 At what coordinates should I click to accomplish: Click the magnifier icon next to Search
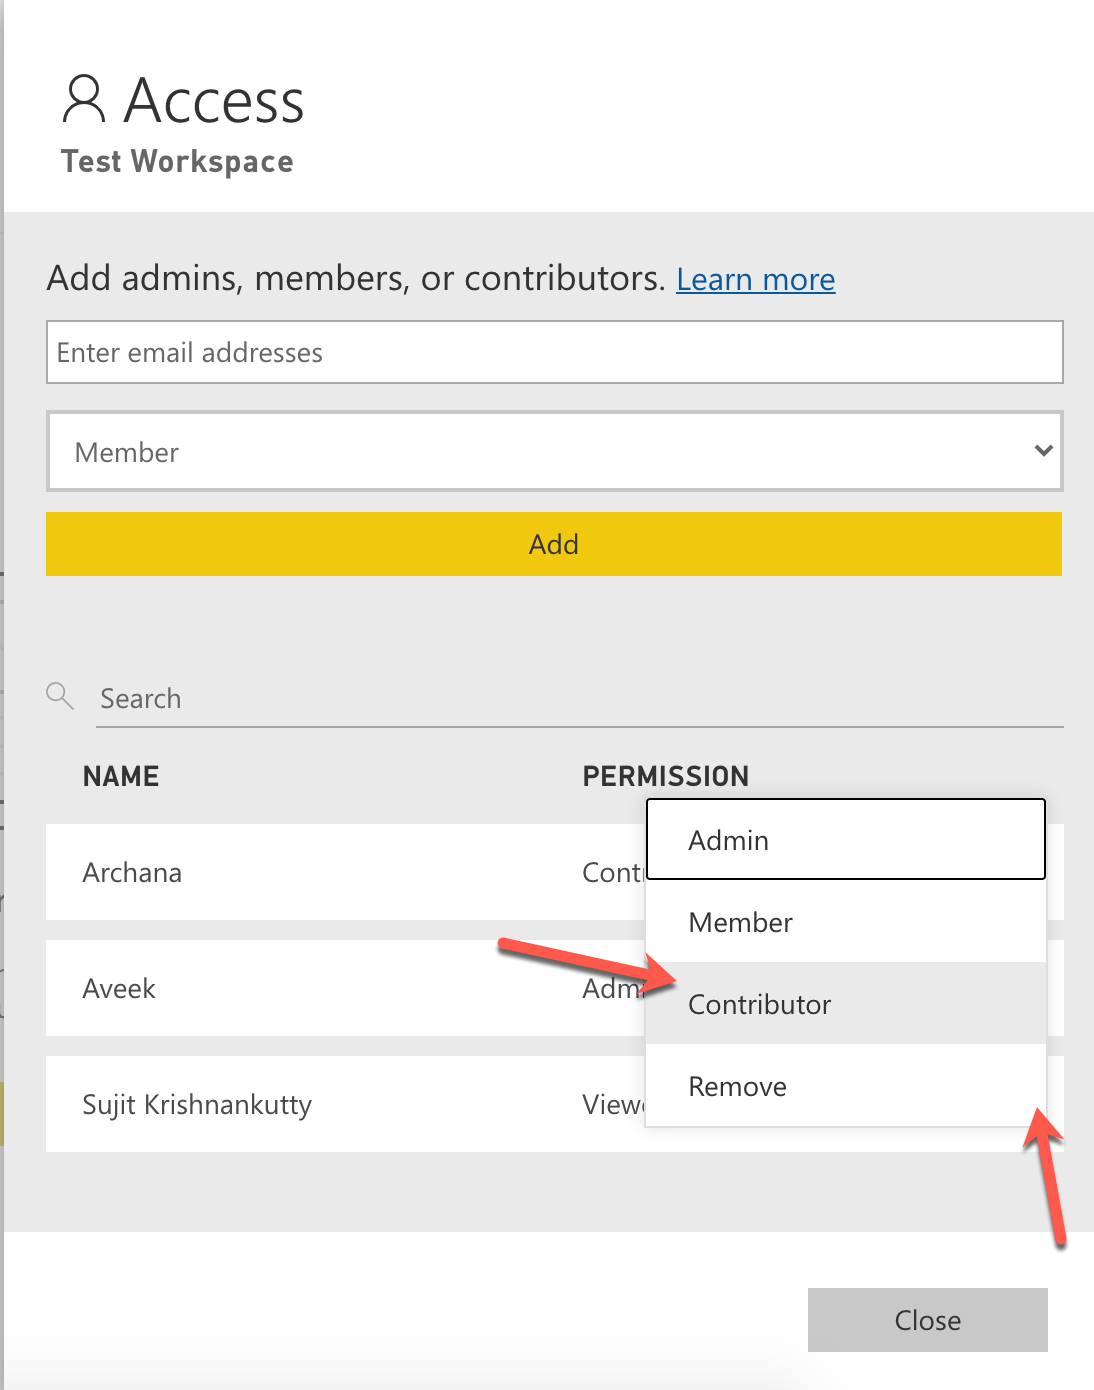coord(60,696)
